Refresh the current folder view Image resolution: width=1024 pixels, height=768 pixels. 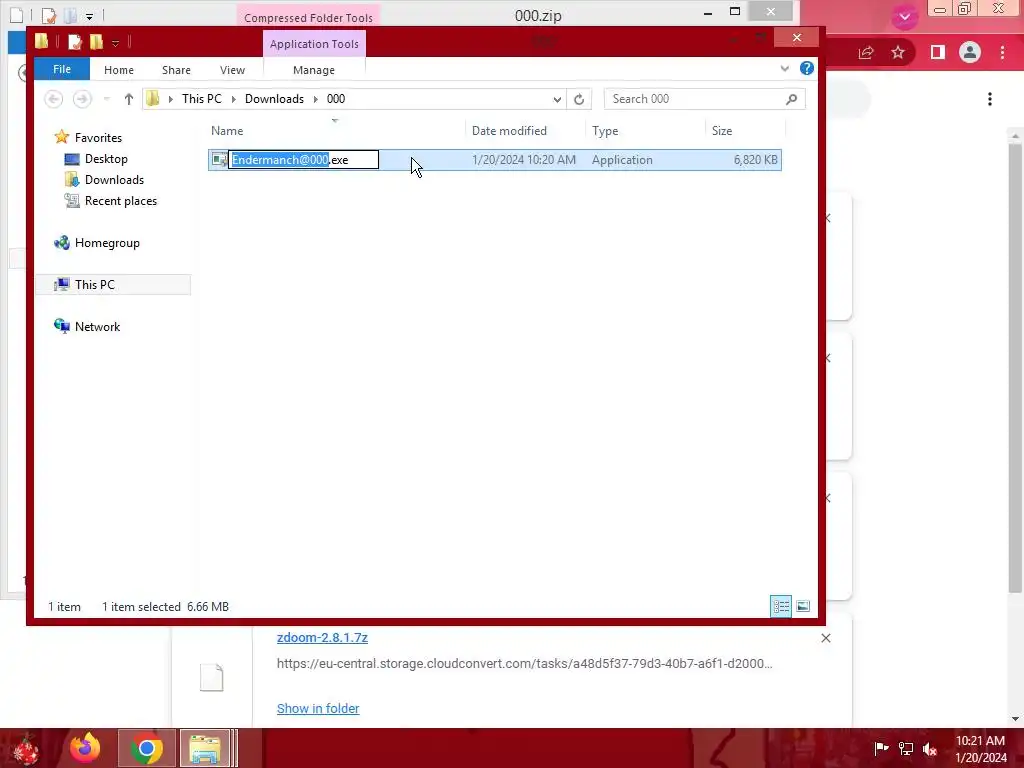point(579,99)
